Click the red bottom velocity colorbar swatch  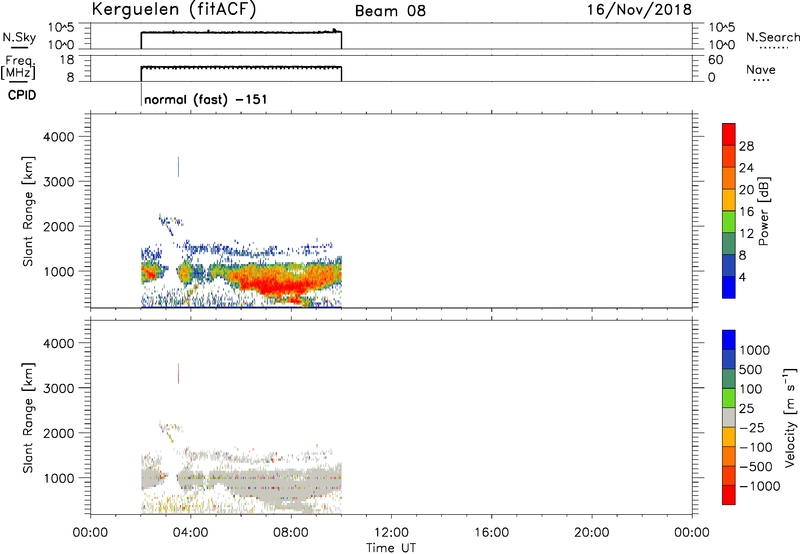click(x=729, y=495)
